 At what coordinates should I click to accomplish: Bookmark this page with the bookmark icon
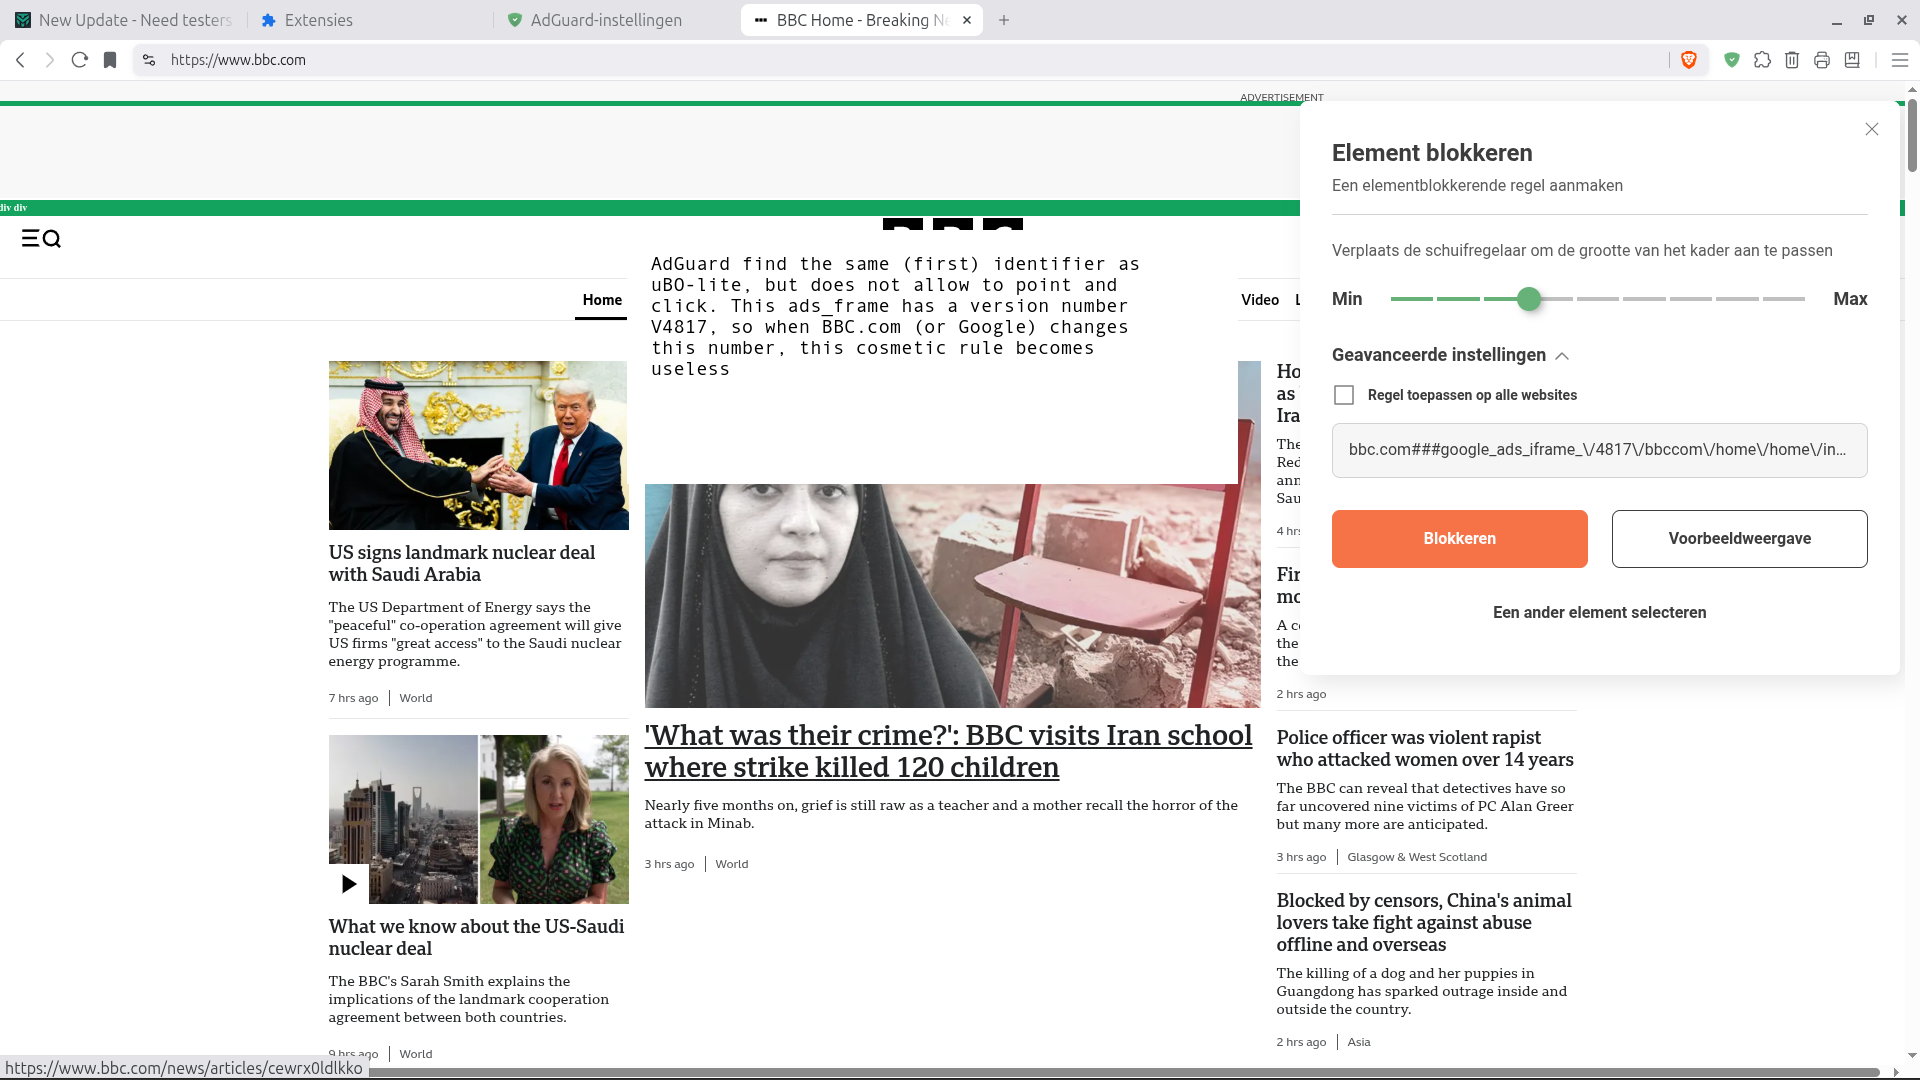coord(110,60)
